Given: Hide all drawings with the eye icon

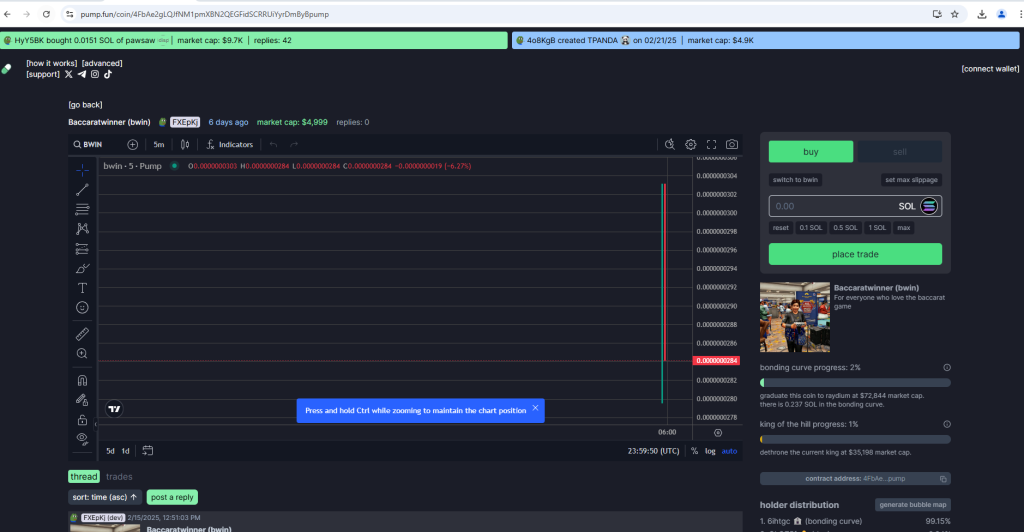Looking at the screenshot, I should click(82, 438).
